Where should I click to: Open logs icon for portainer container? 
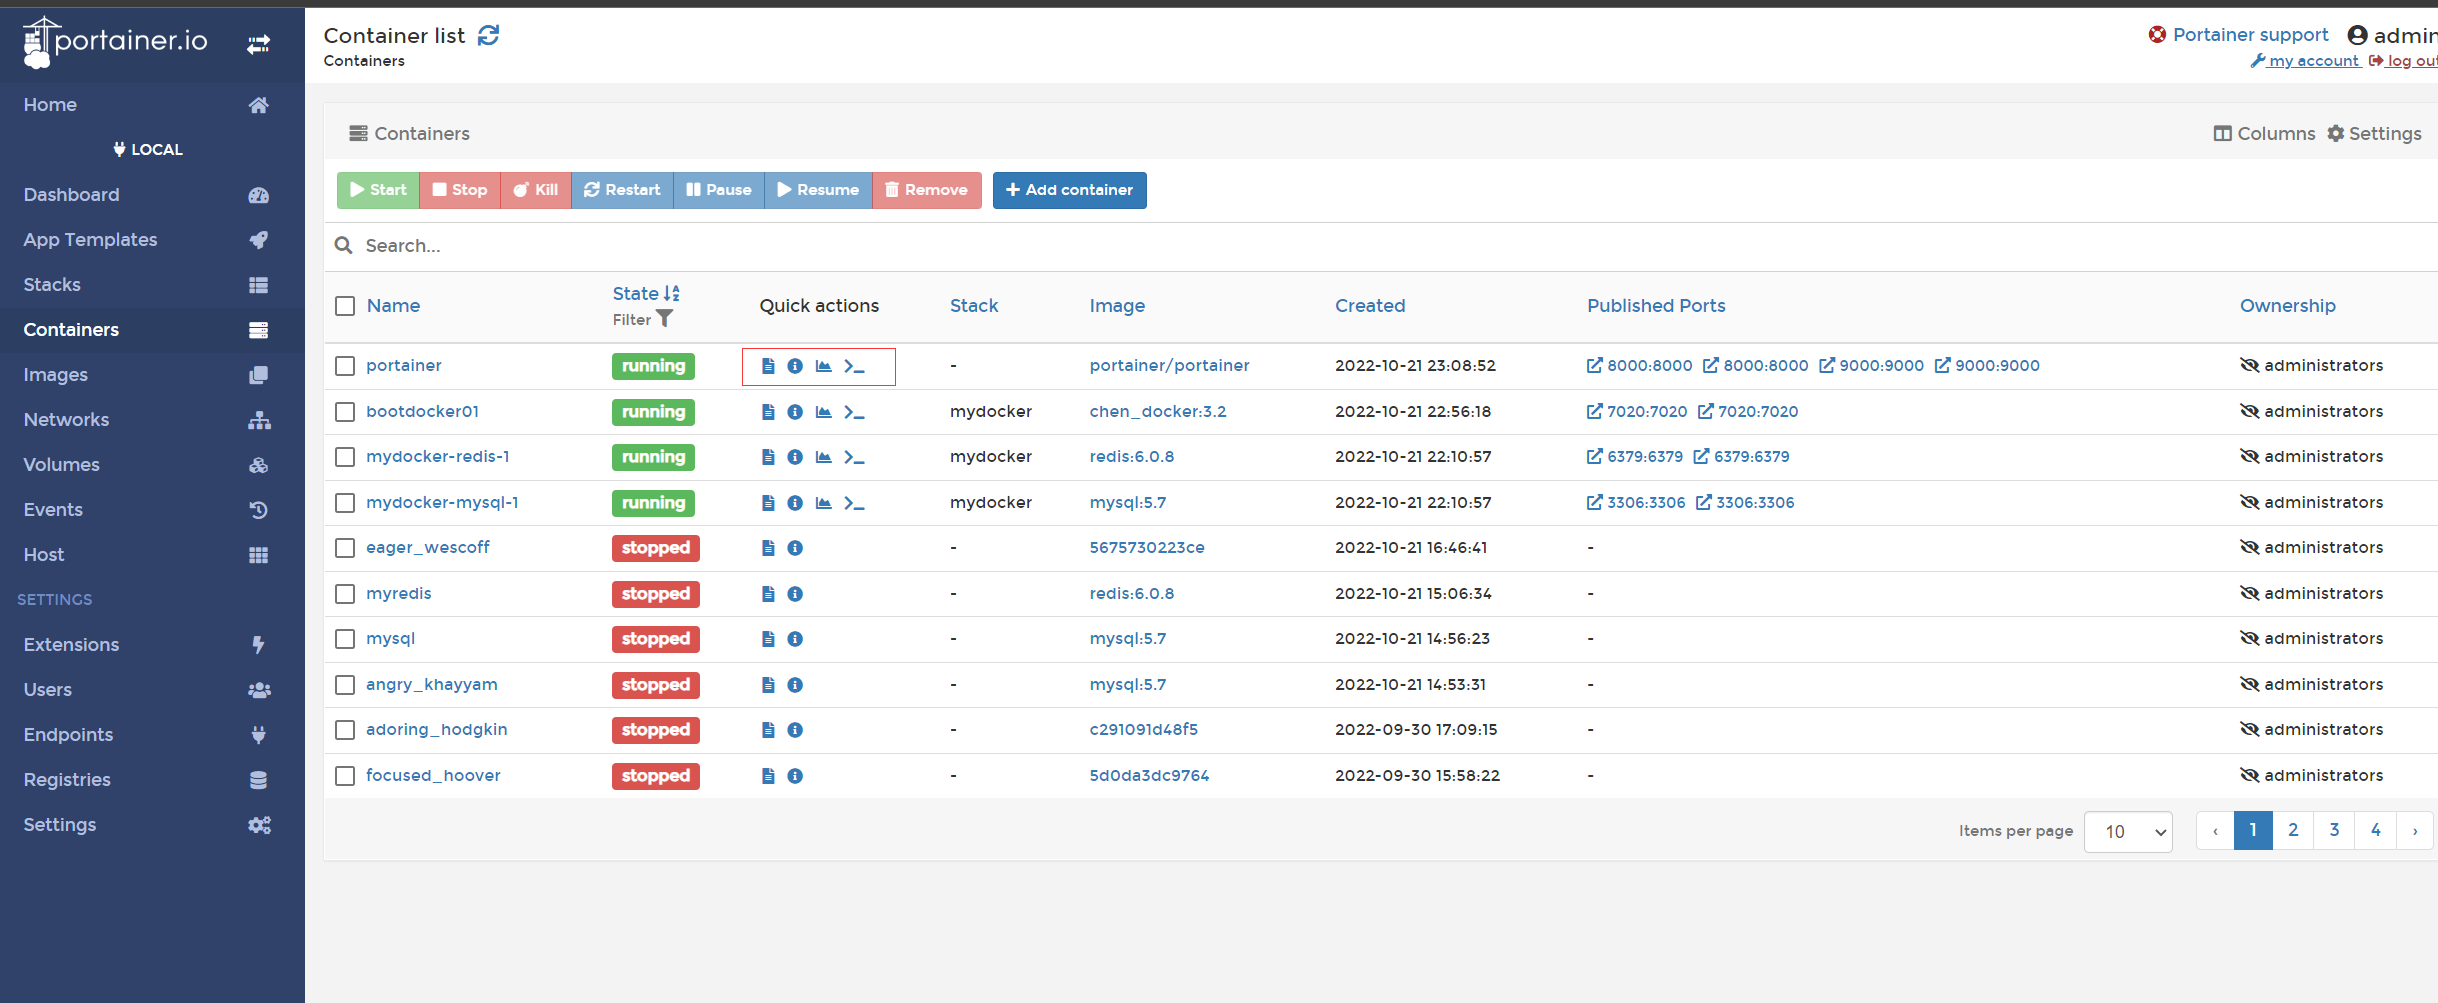[x=768, y=366]
